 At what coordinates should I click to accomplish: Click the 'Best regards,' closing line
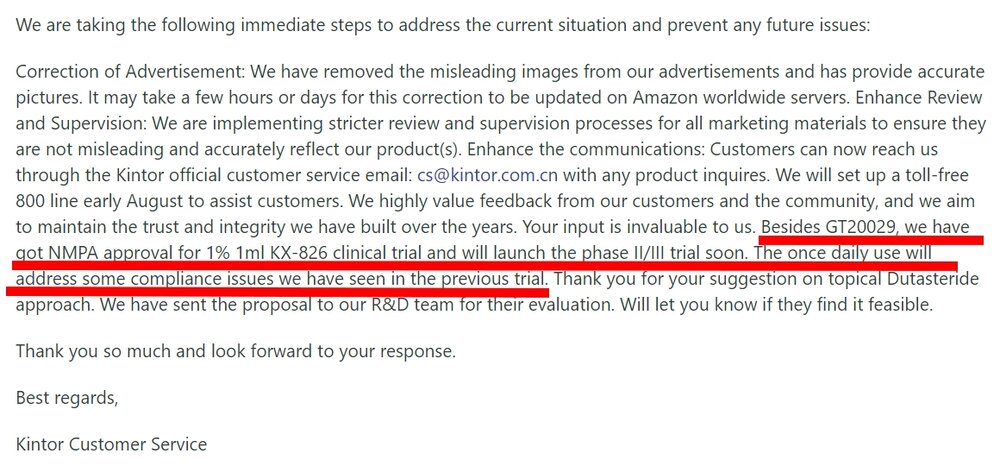pyautogui.click(x=67, y=398)
